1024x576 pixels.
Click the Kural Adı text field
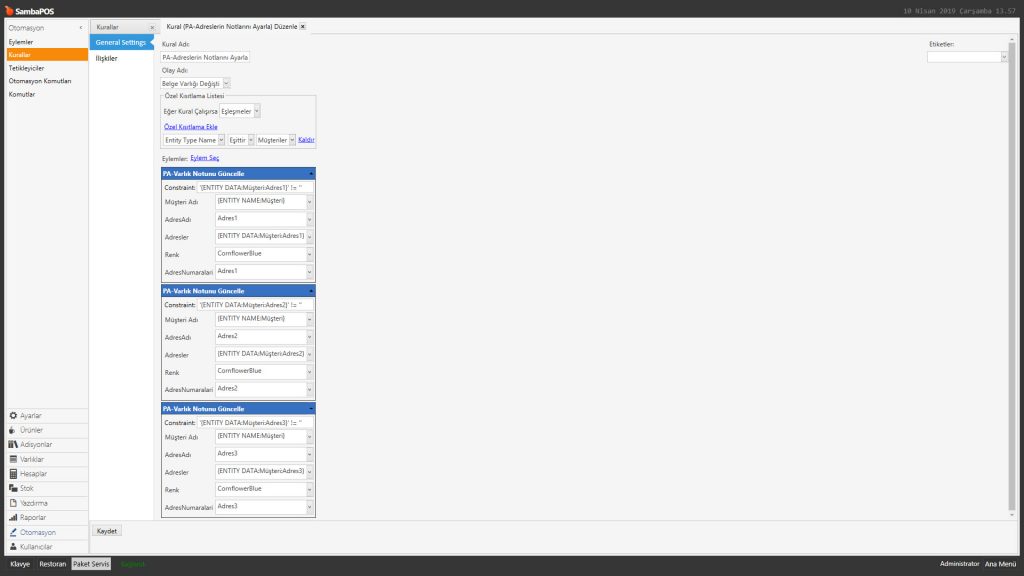205,58
